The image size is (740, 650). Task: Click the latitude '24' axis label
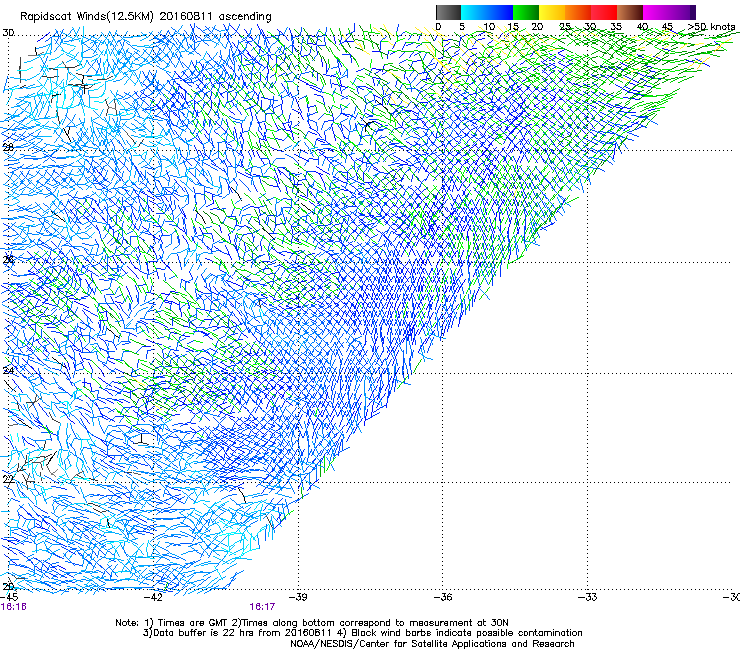(8, 370)
